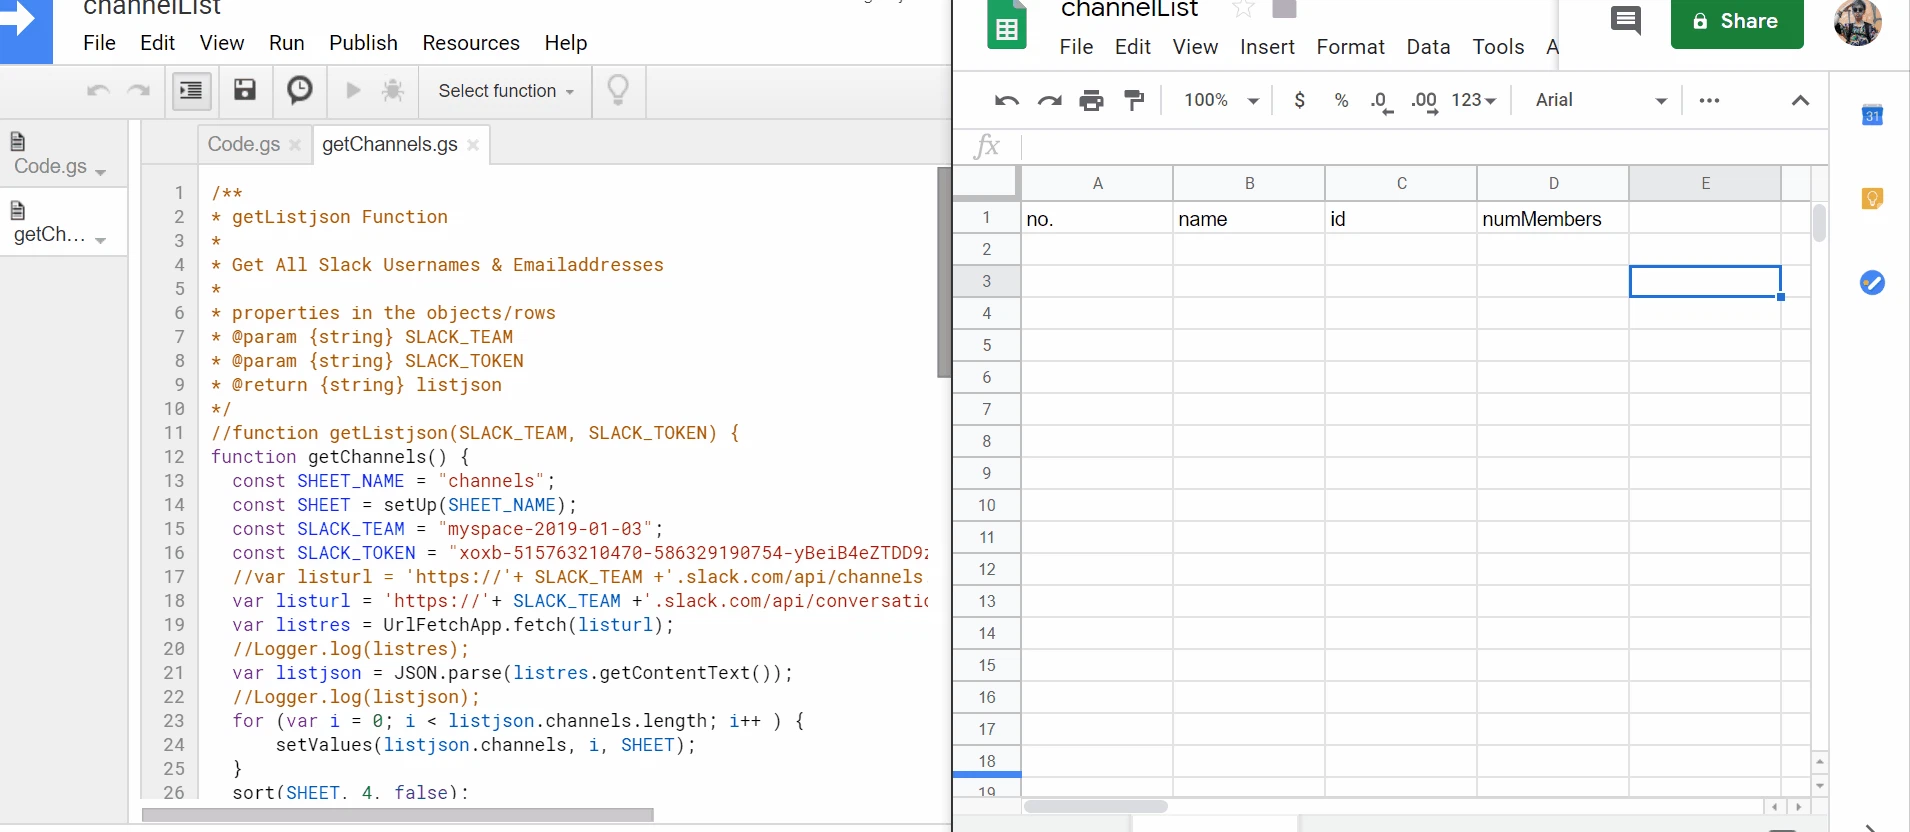Click the indent format icon in script editor
This screenshot has width=1910, height=832.
pyautogui.click(x=191, y=91)
